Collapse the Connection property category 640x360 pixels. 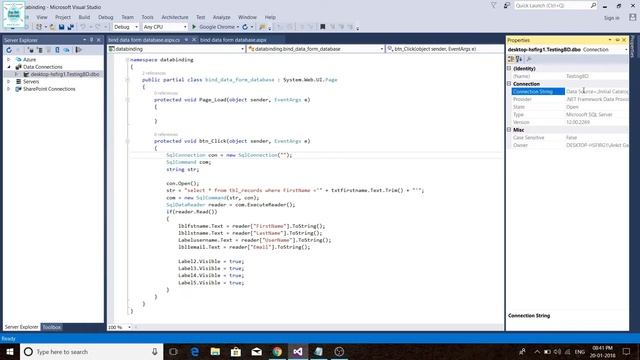[509, 84]
